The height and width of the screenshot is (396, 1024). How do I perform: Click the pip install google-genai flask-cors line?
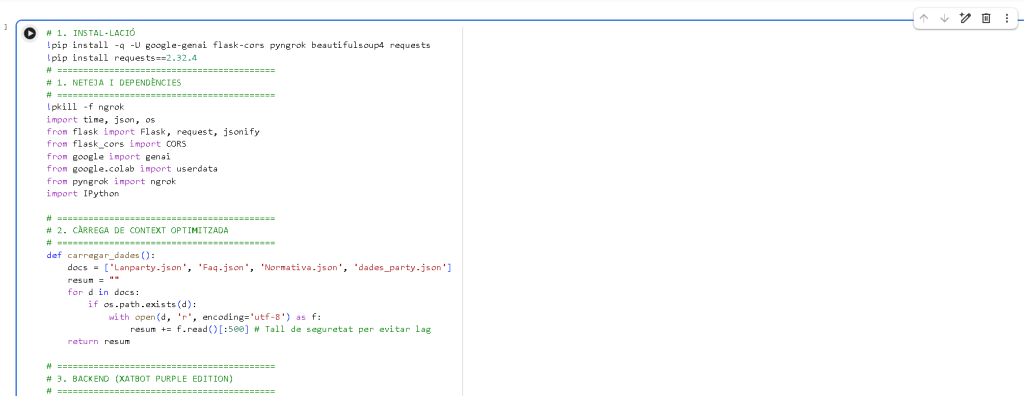point(238,46)
